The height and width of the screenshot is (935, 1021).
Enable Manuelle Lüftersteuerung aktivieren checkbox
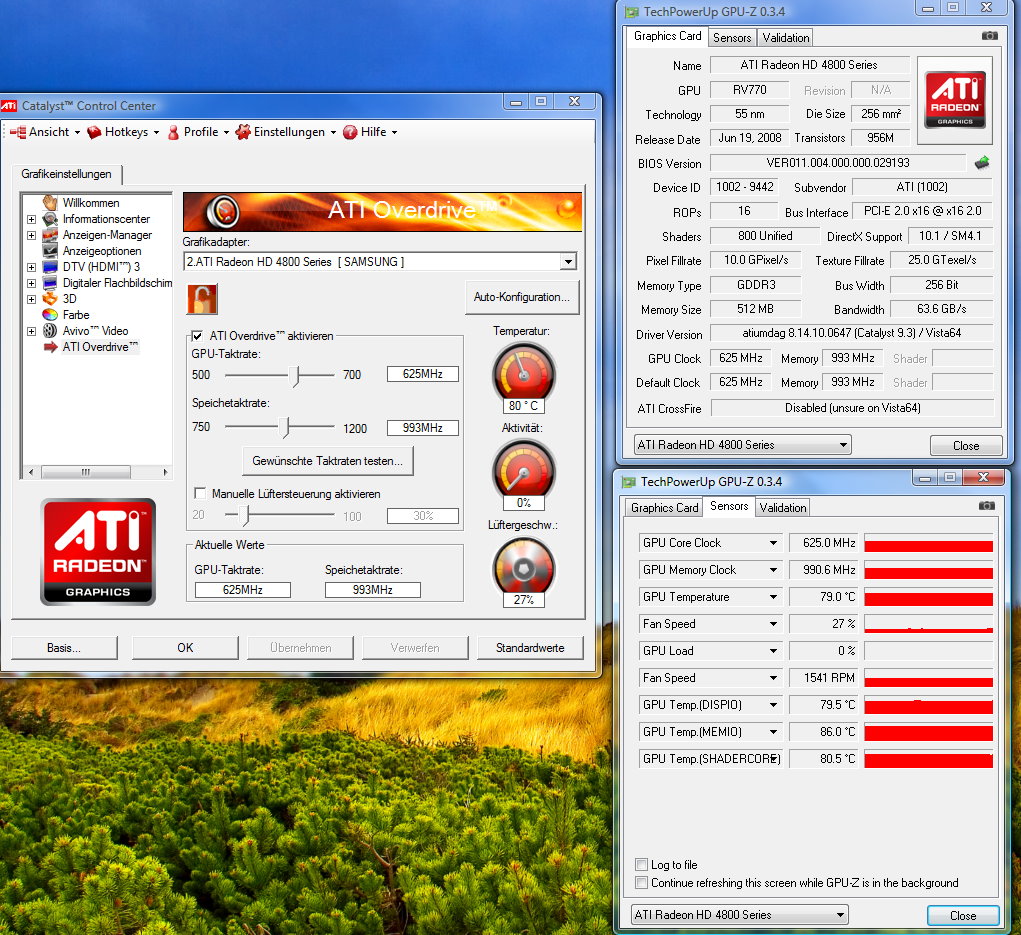[200, 493]
